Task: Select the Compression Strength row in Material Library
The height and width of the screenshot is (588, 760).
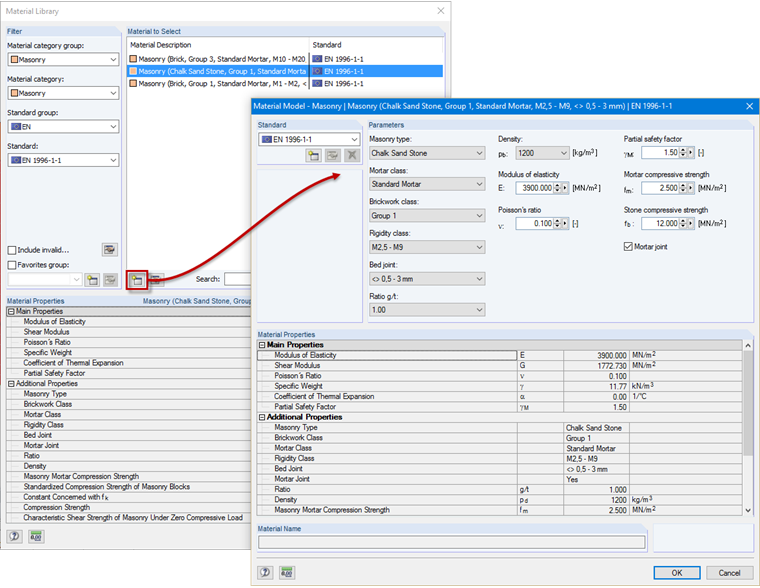Action: click(129, 508)
